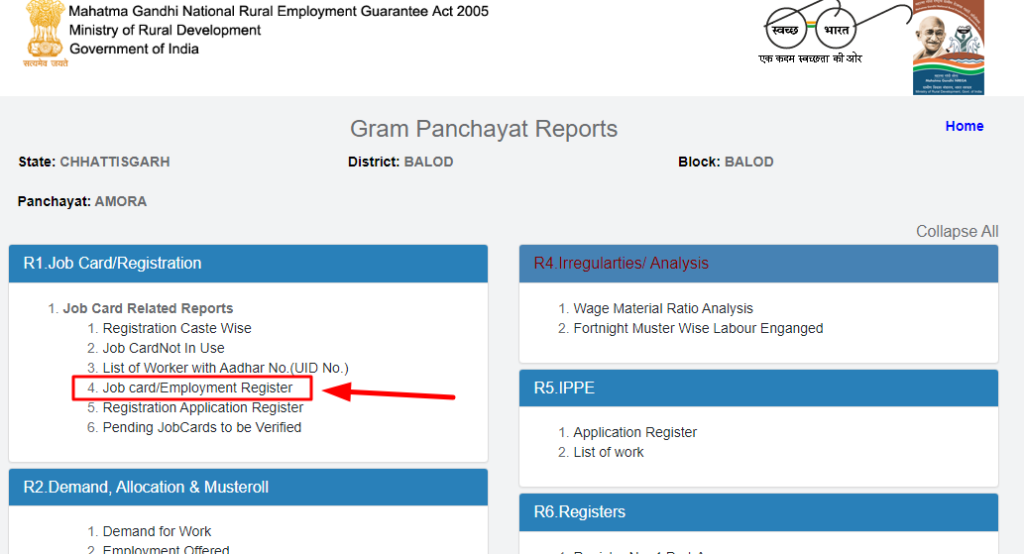This screenshot has height=554, width=1024.
Task: Click the Government of India emblem logo
Action: [44, 33]
